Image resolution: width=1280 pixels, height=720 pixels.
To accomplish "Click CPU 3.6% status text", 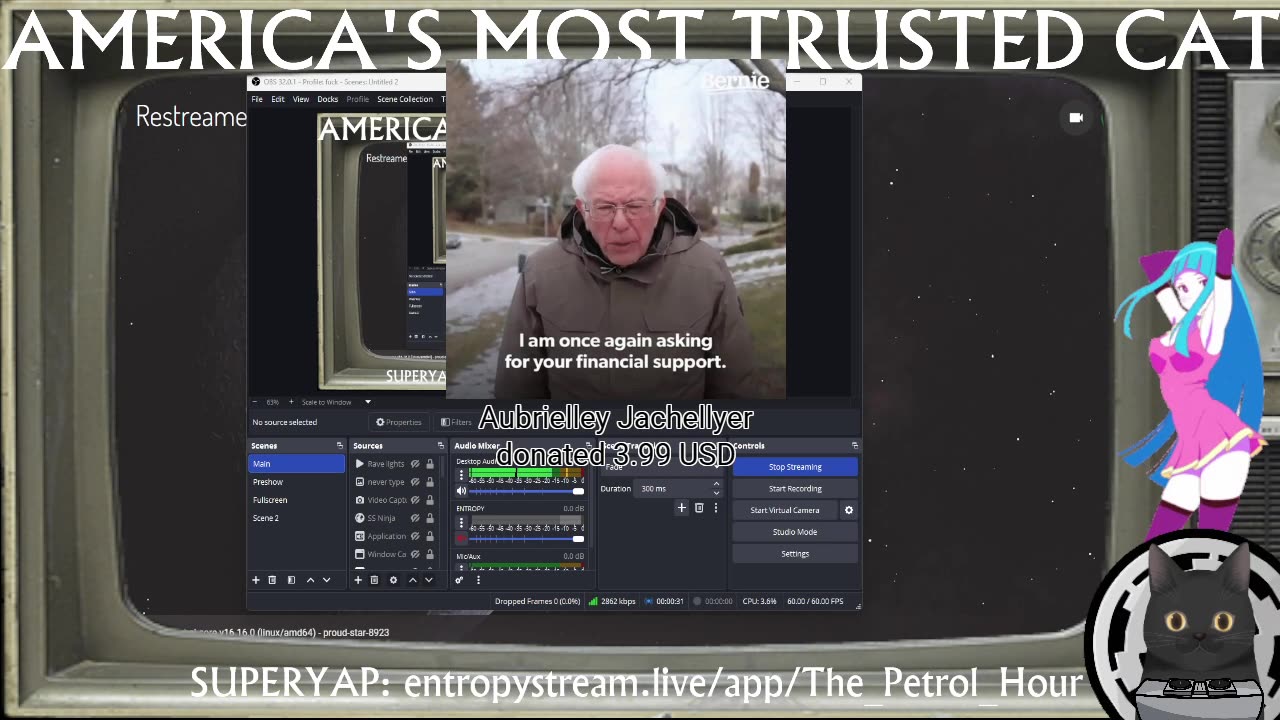I will pos(760,602).
